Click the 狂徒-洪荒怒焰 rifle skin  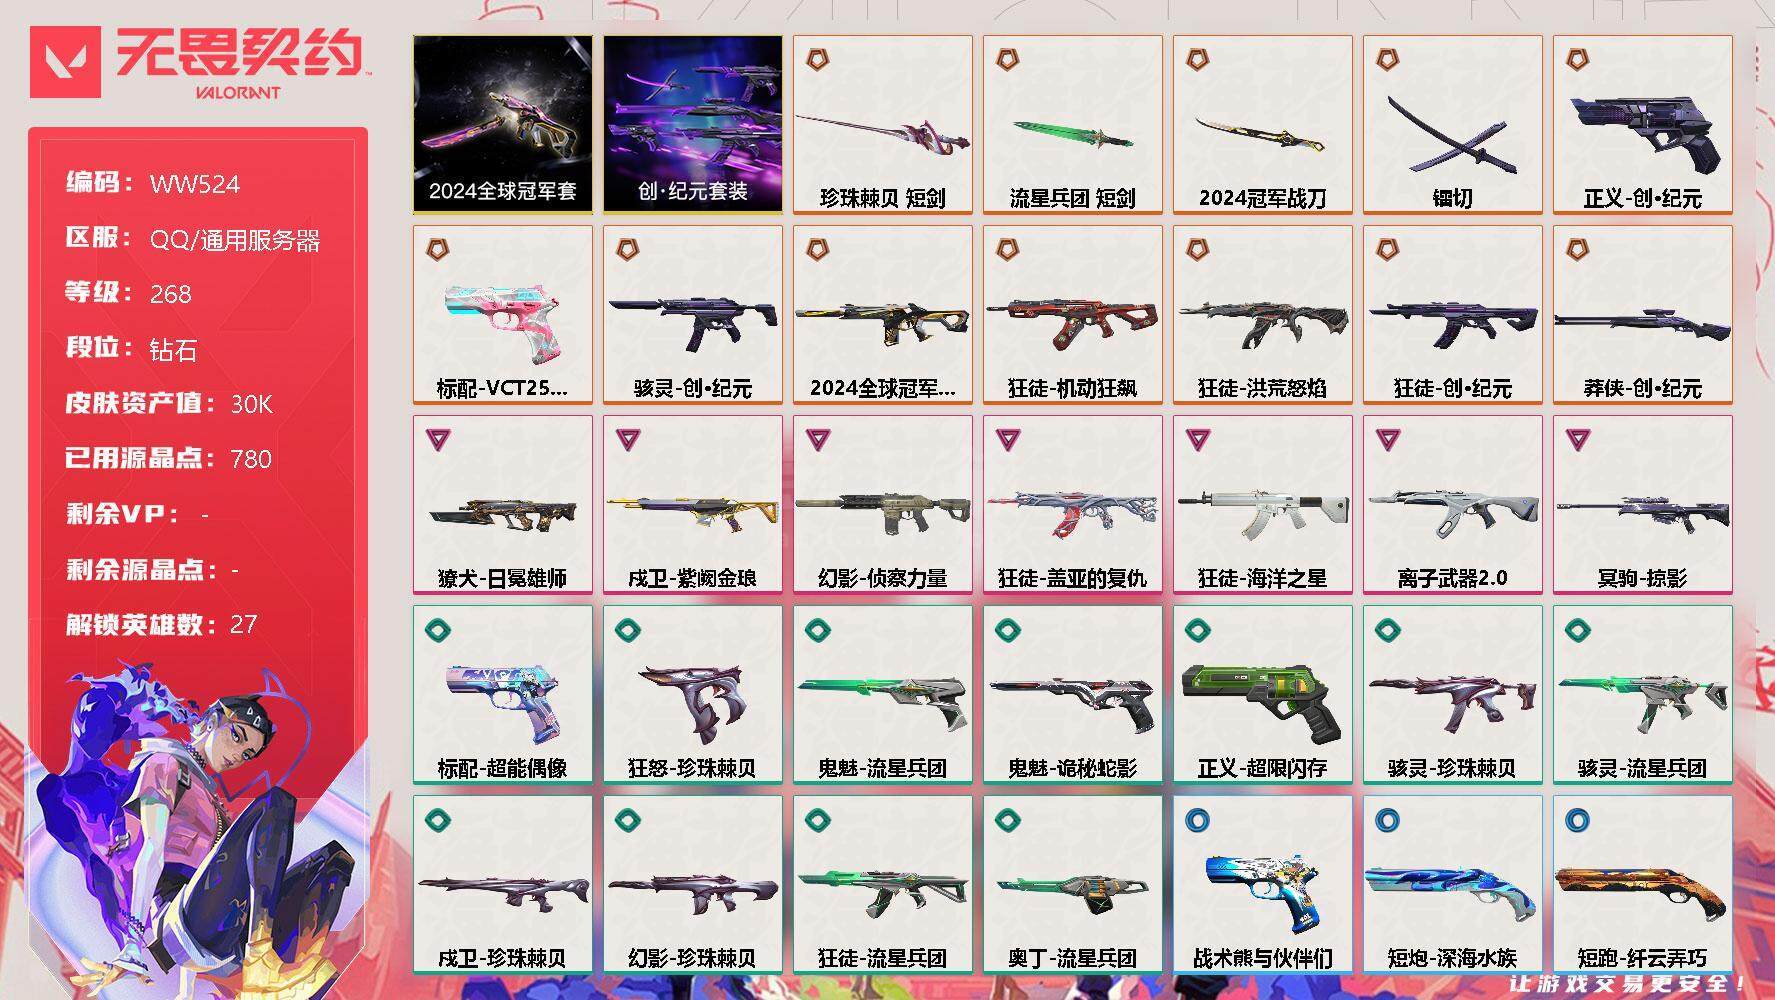pos(1263,315)
